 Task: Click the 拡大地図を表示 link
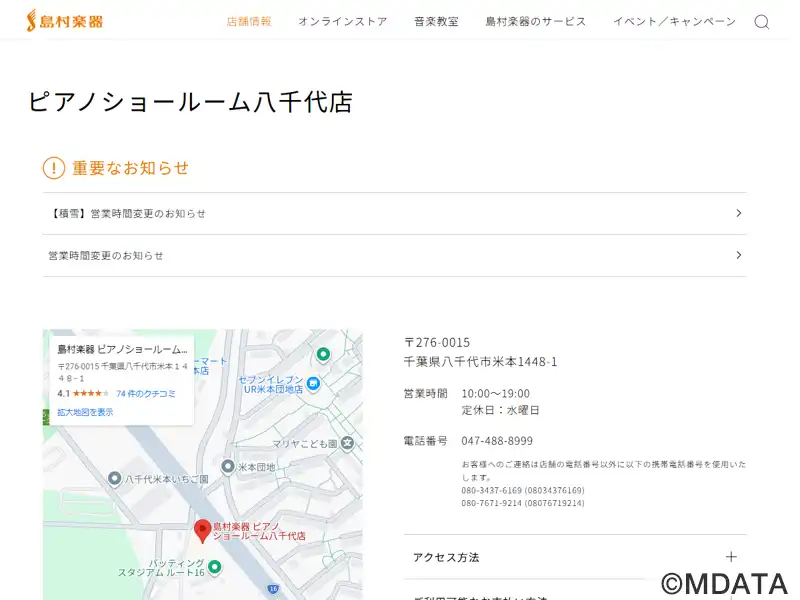coord(85,412)
